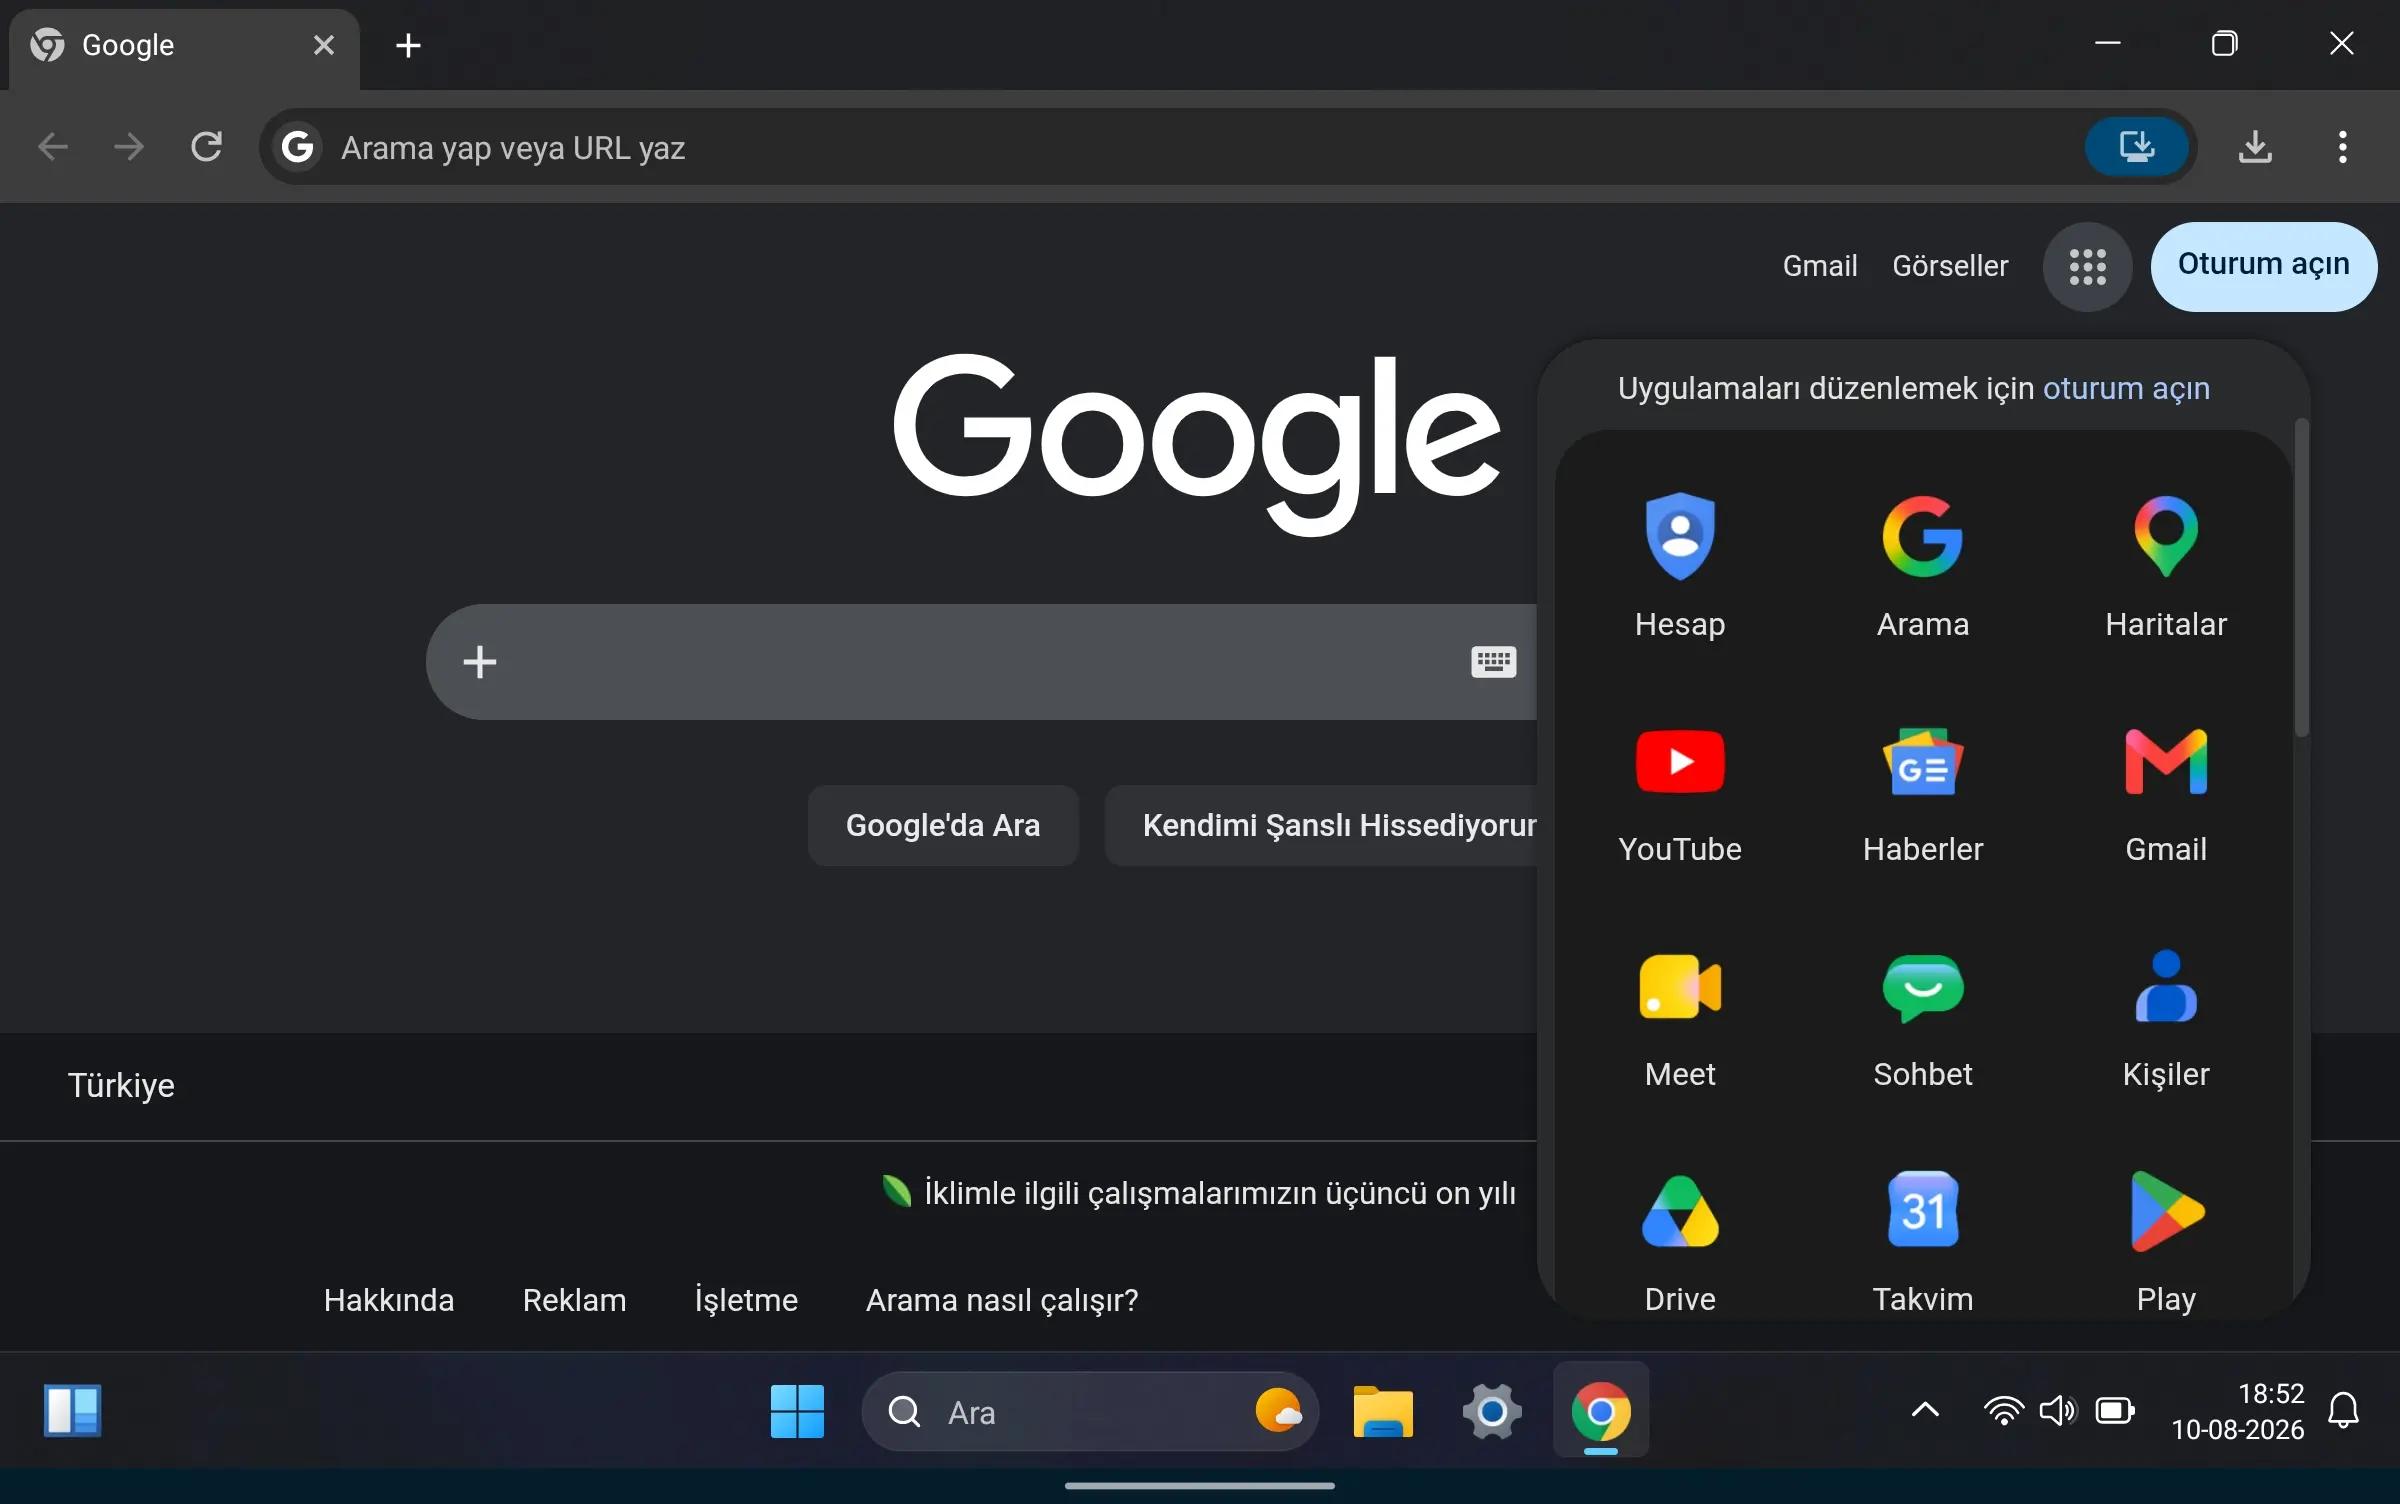Open the volume control
Image resolution: width=2400 pixels, height=1504 pixels.
(x=2058, y=1411)
